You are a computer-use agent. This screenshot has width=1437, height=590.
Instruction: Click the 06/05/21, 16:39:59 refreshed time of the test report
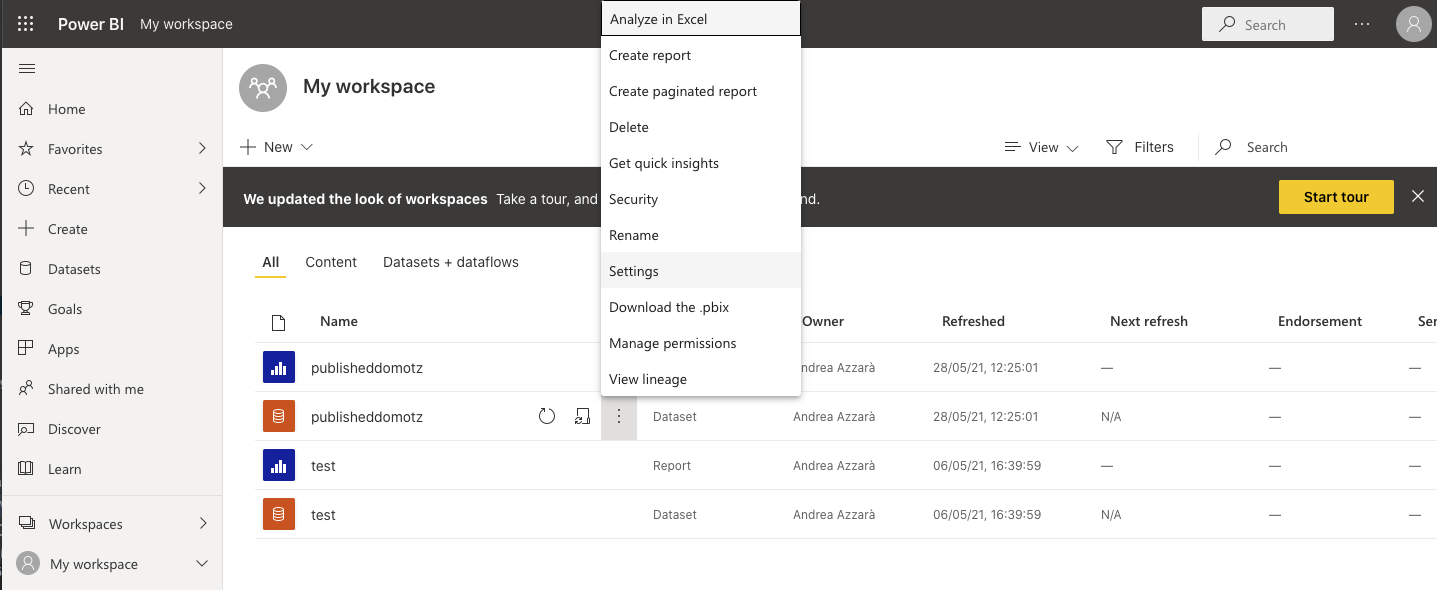pyautogui.click(x=987, y=465)
